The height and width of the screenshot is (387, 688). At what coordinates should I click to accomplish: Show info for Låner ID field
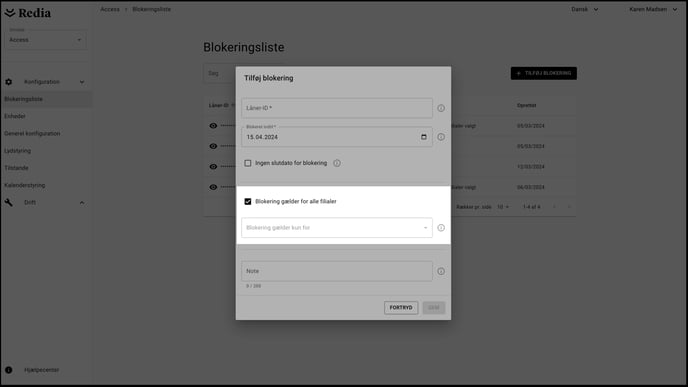[441, 108]
